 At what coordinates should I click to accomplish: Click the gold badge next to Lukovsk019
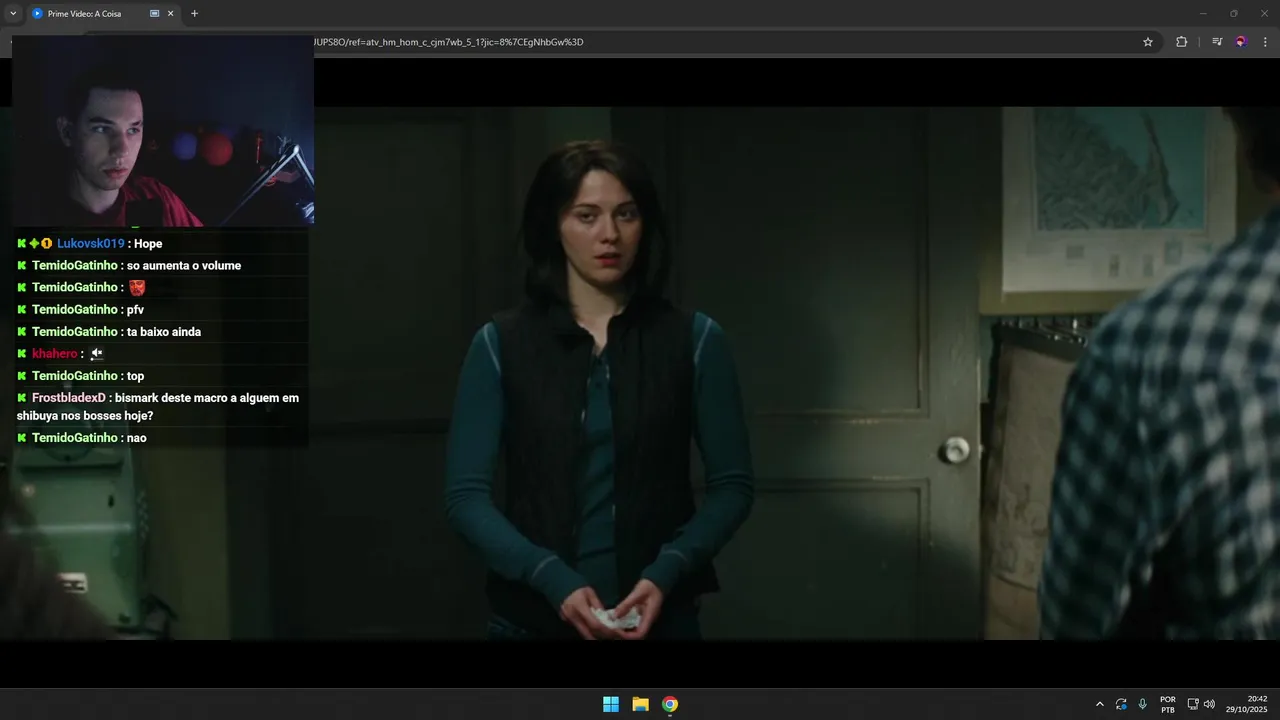[46, 244]
